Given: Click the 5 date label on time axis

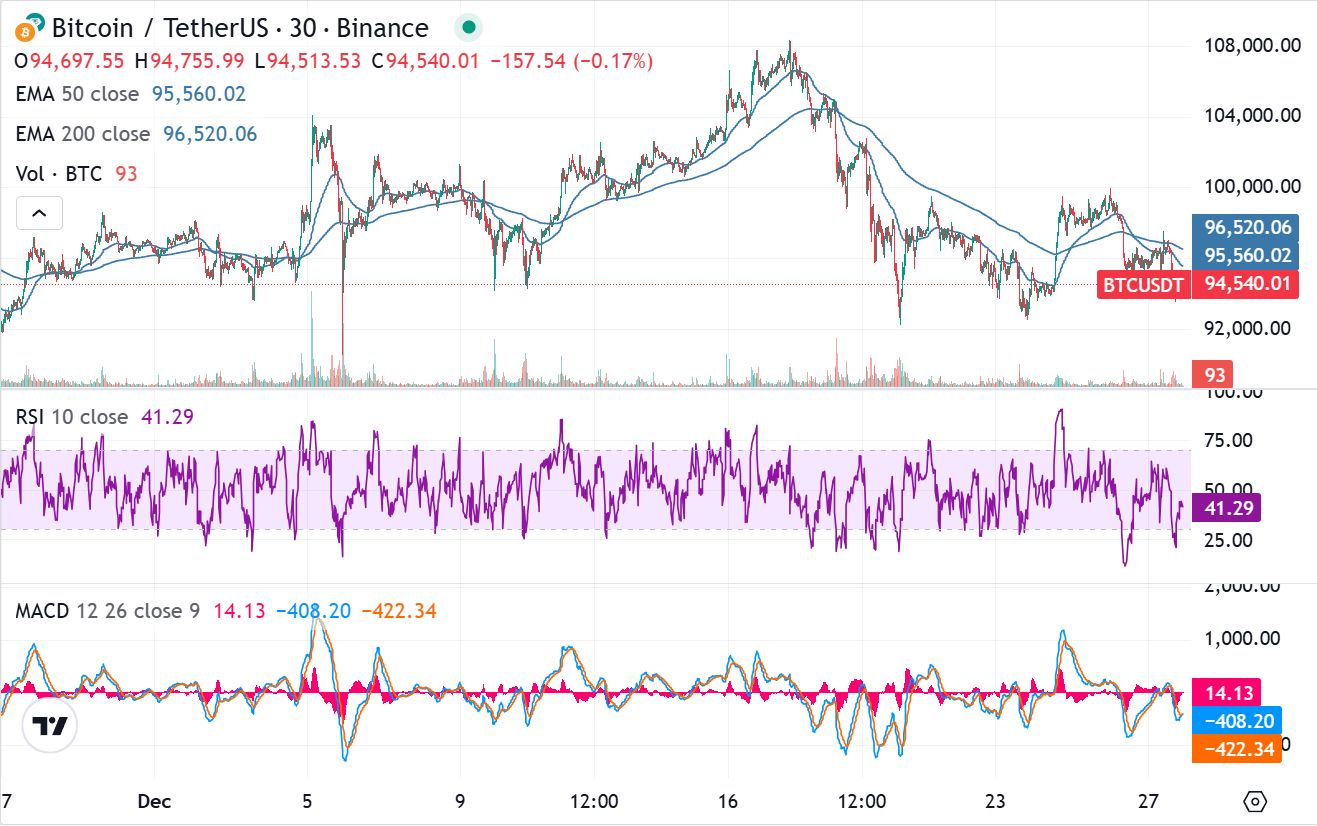Looking at the screenshot, I should (x=307, y=802).
